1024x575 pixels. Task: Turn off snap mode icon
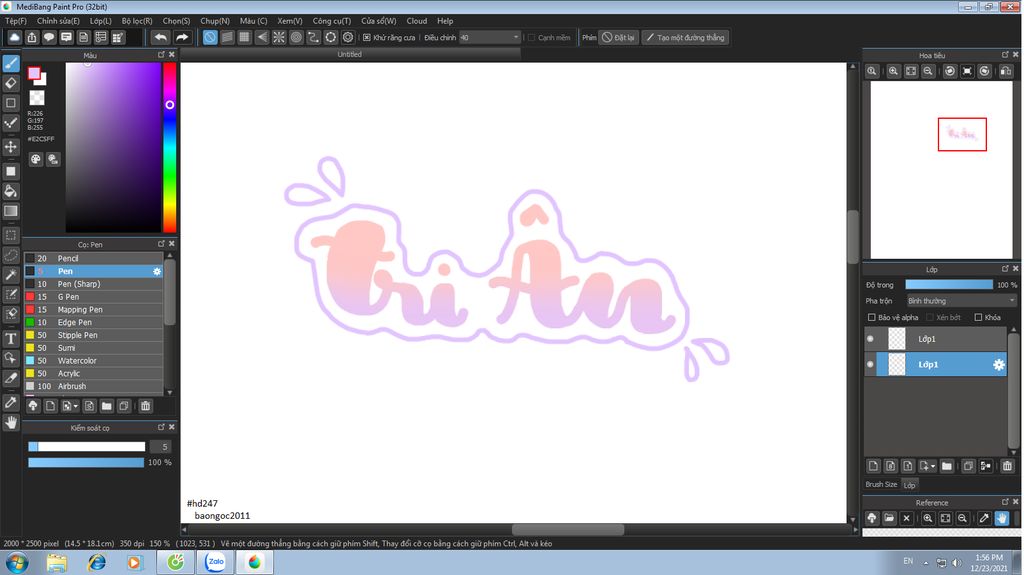tap(210, 37)
